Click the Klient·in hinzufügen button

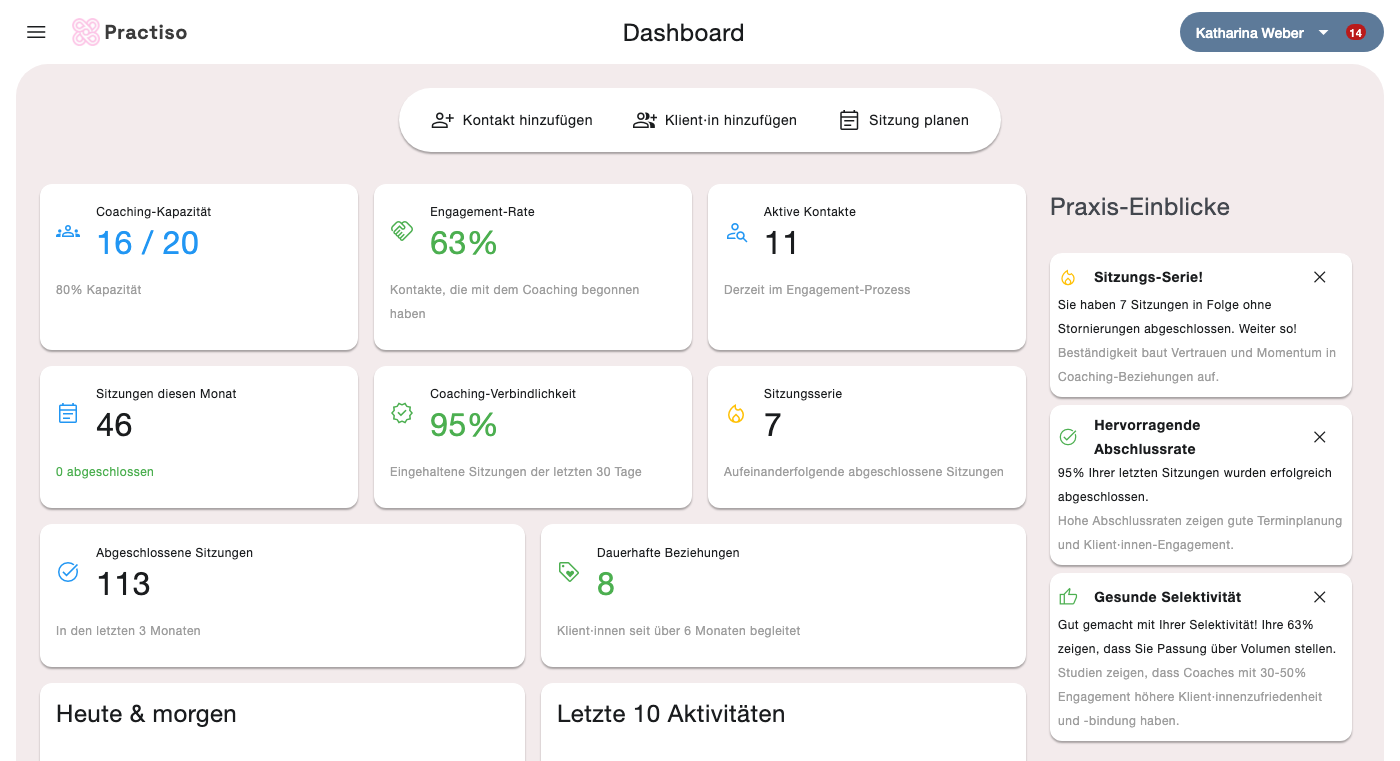[x=715, y=120]
